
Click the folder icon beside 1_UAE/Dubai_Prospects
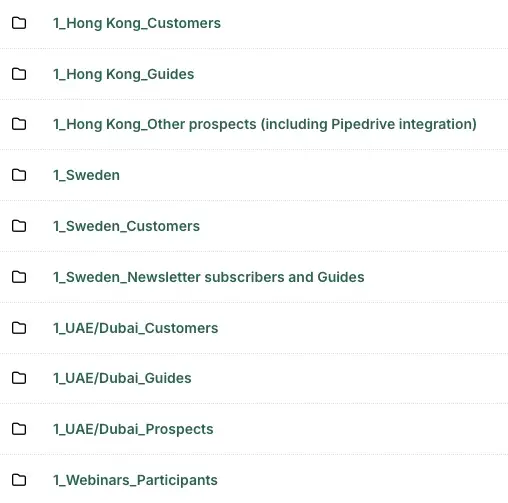click(19, 429)
